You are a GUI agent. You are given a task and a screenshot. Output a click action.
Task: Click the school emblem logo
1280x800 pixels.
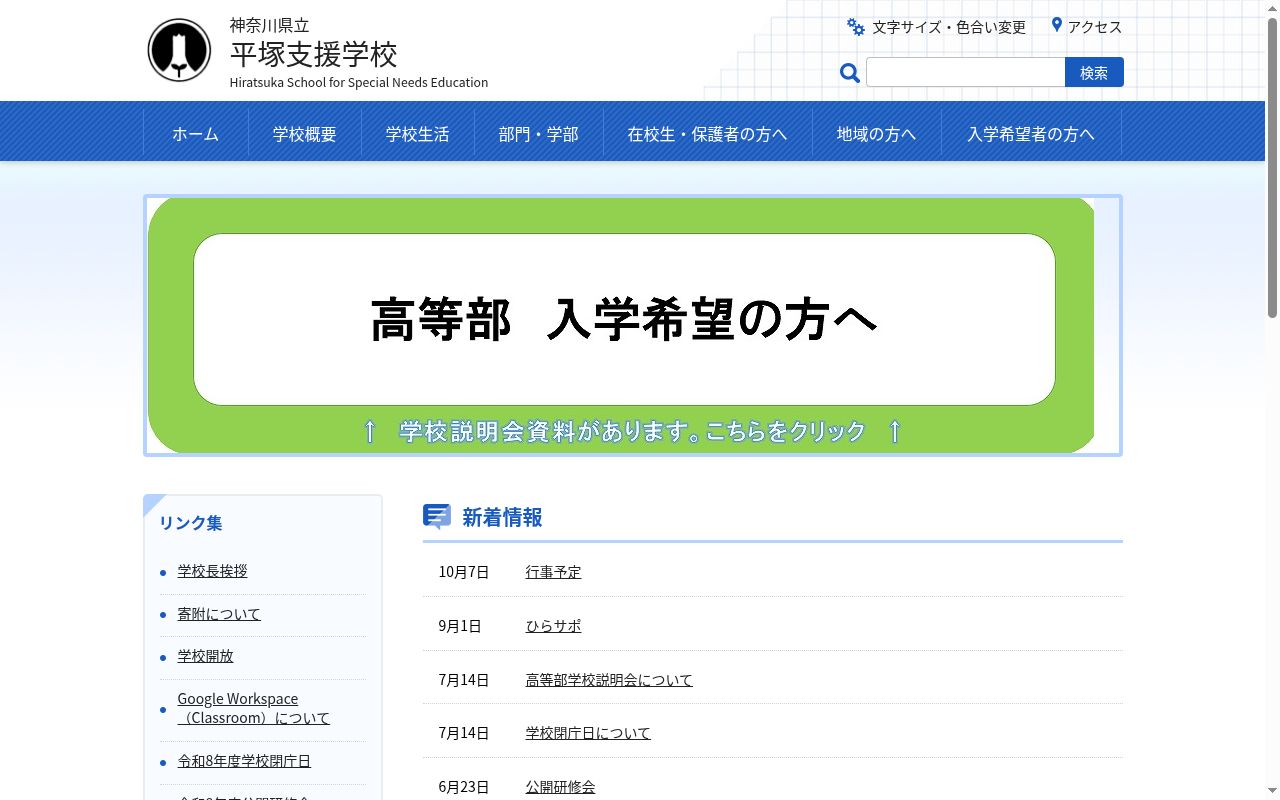pos(179,51)
